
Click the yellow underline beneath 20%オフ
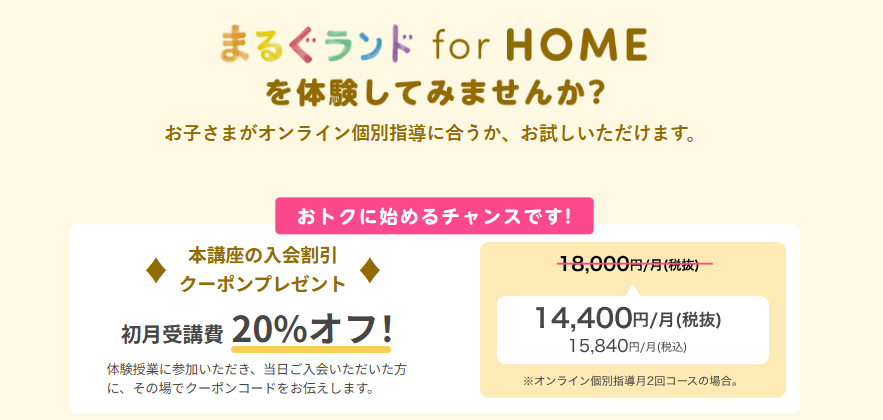point(311,349)
